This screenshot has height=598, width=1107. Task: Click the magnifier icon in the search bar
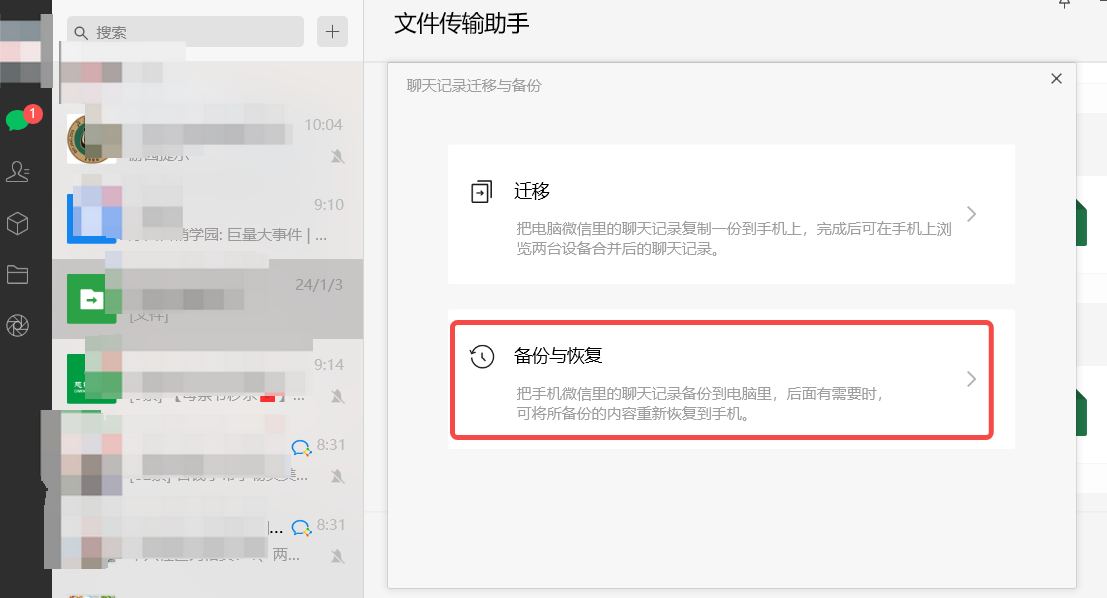(81, 32)
